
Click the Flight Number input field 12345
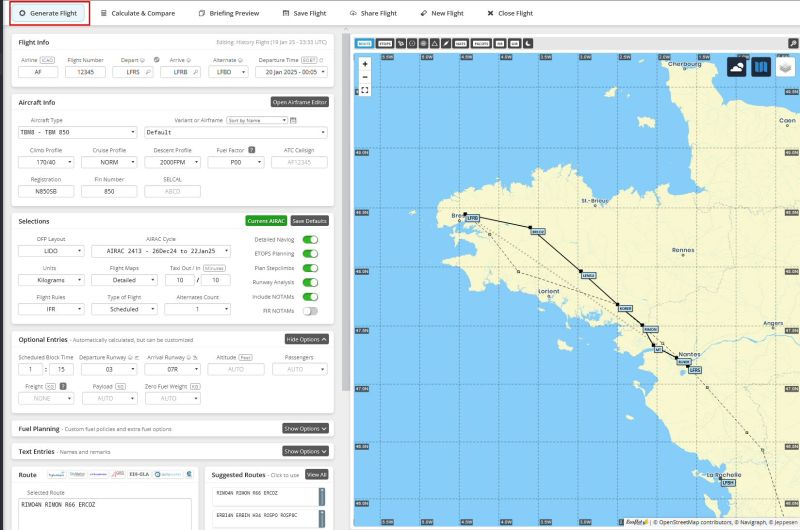click(85, 72)
